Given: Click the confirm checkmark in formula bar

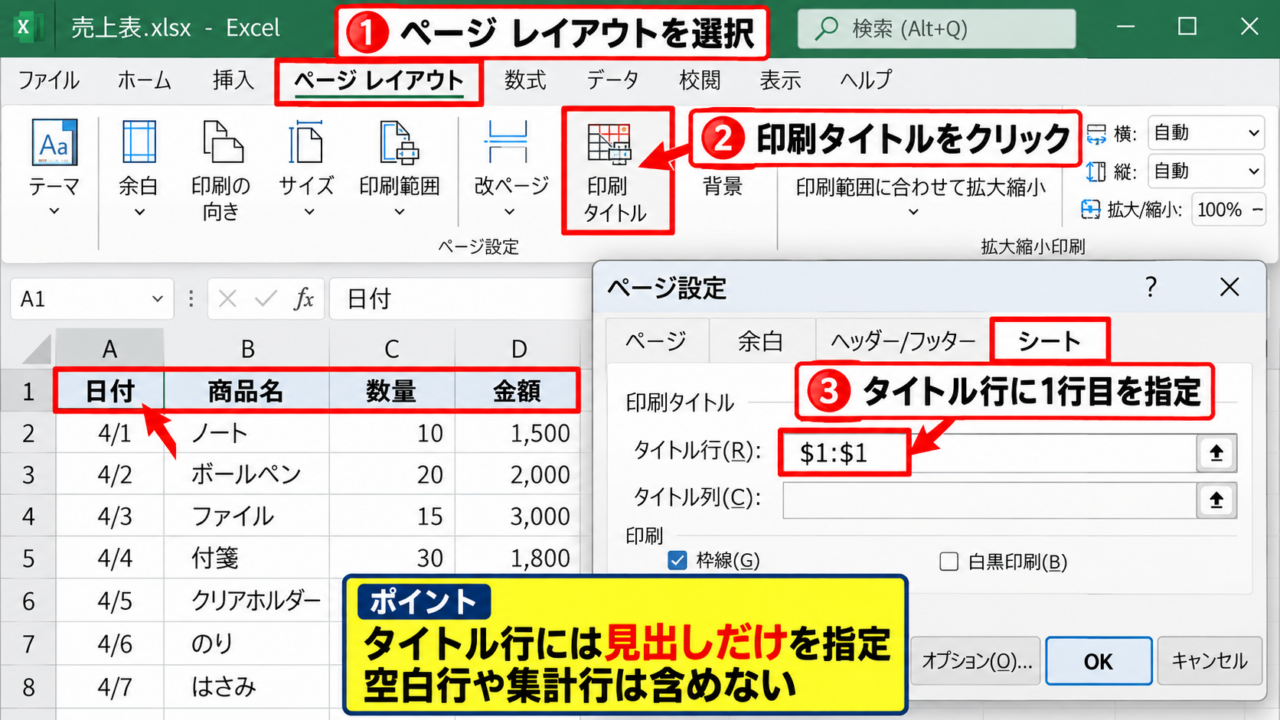Looking at the screenshot, I should coord(266,299).
